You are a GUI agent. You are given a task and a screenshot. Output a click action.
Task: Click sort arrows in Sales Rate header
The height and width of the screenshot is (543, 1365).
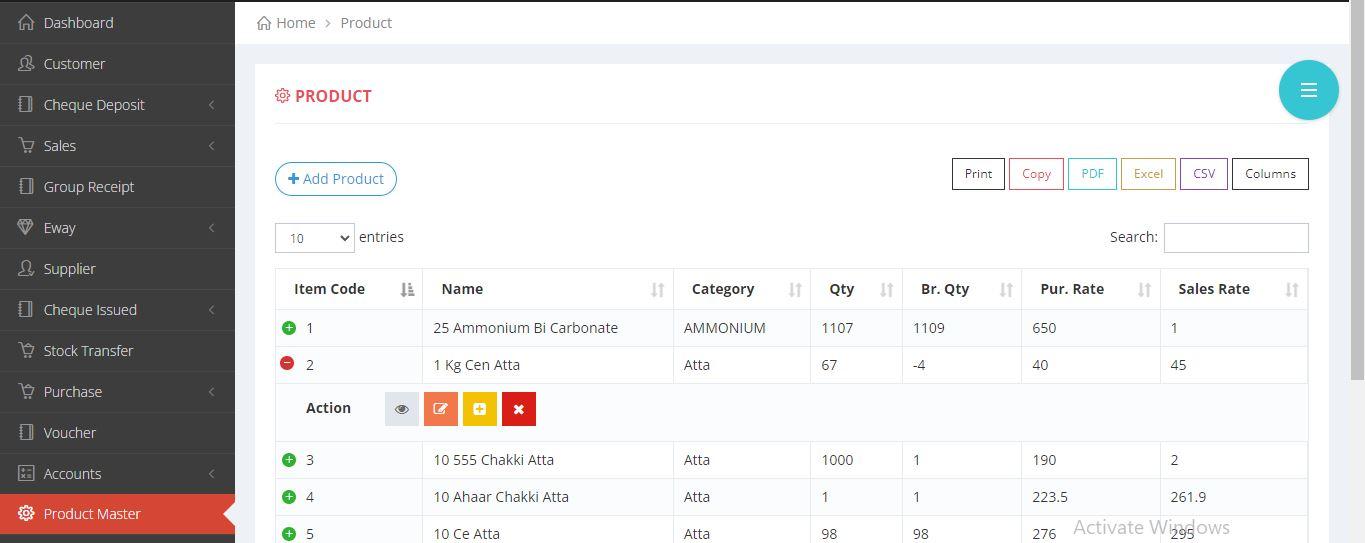tap(1291, 289)
